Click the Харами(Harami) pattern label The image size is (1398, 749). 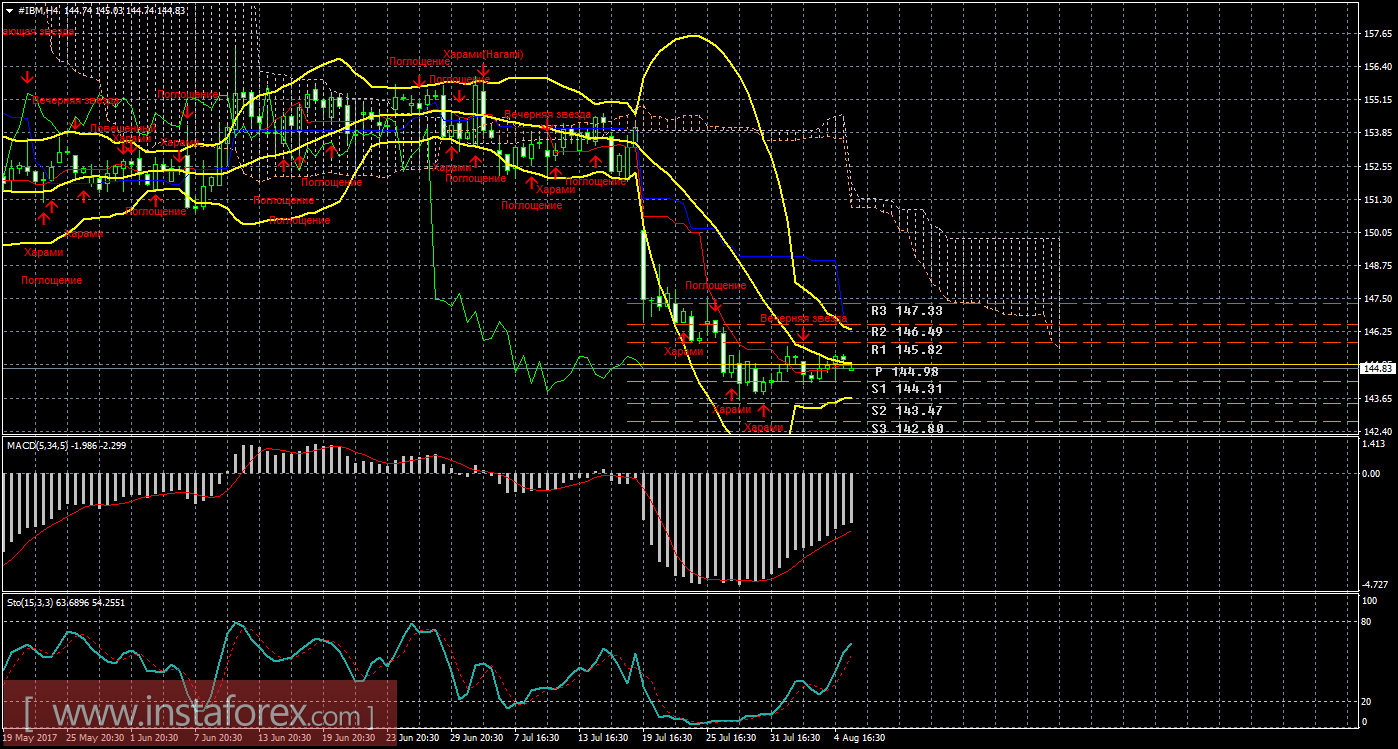tap(484, 54)
